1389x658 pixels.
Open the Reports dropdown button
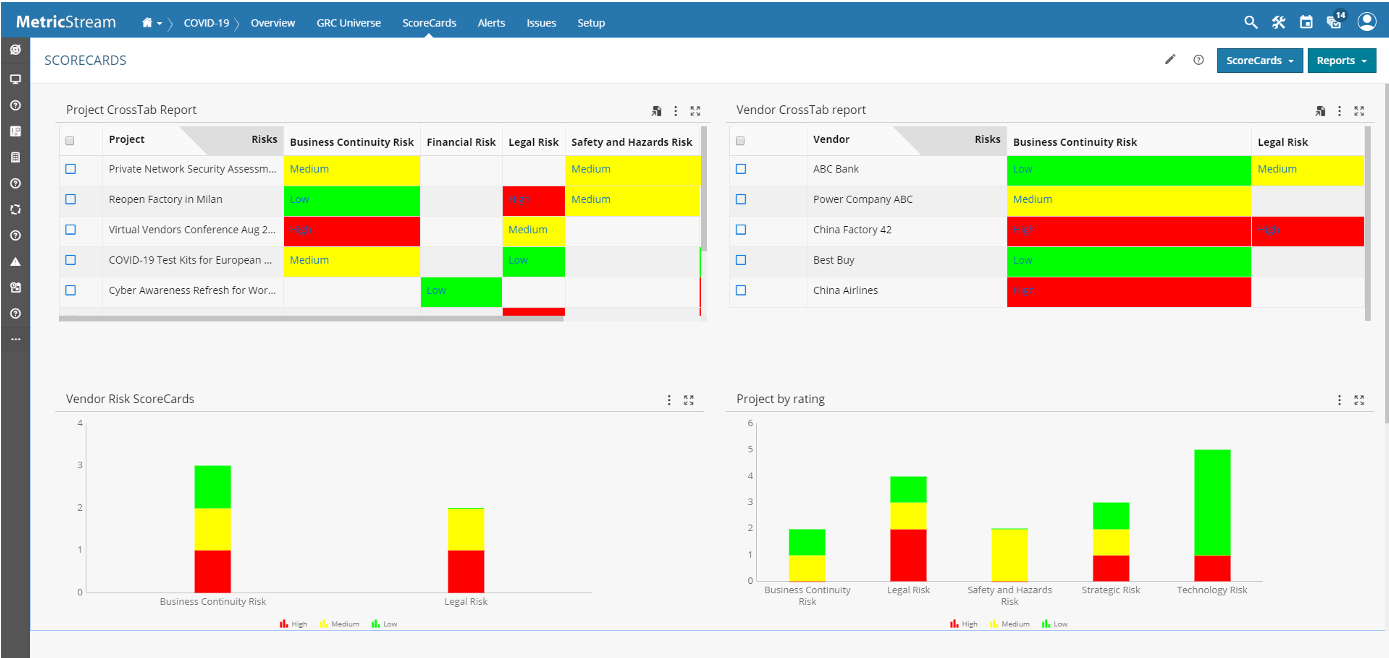[x=1341, y=60]
